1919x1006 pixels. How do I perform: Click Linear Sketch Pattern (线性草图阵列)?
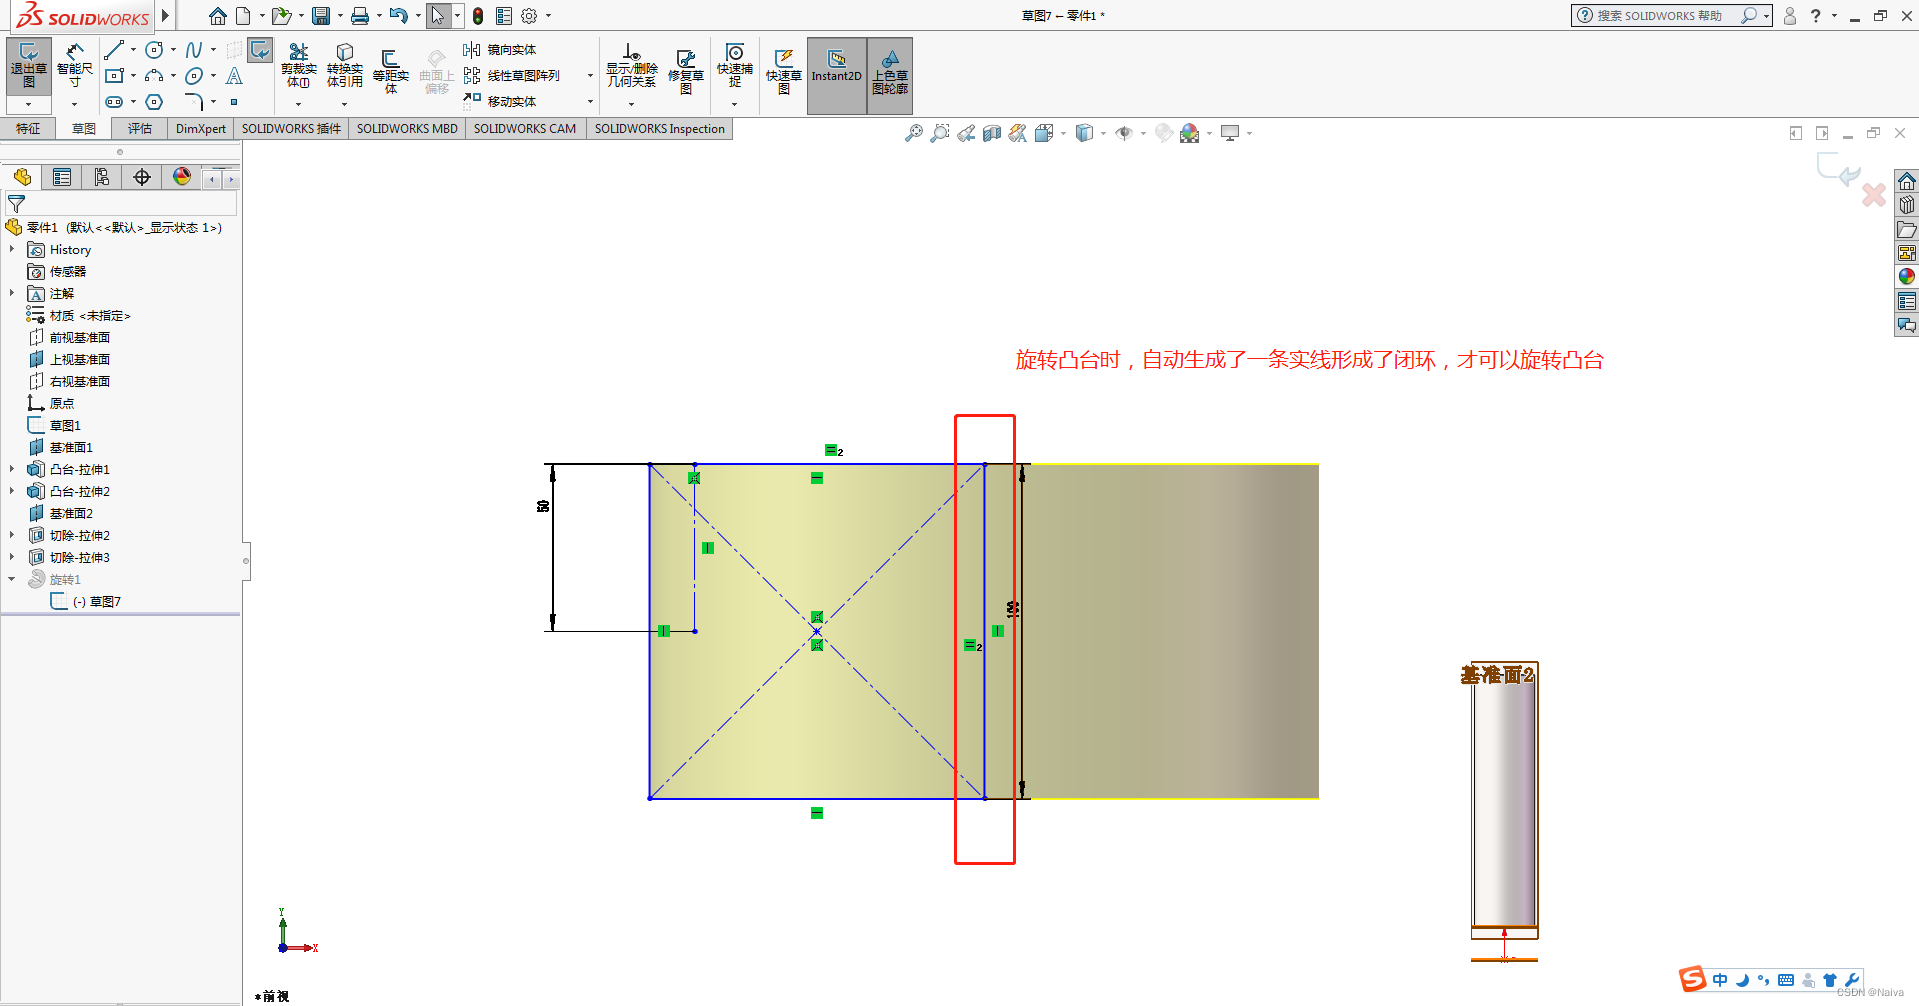[x=512, y=76]
